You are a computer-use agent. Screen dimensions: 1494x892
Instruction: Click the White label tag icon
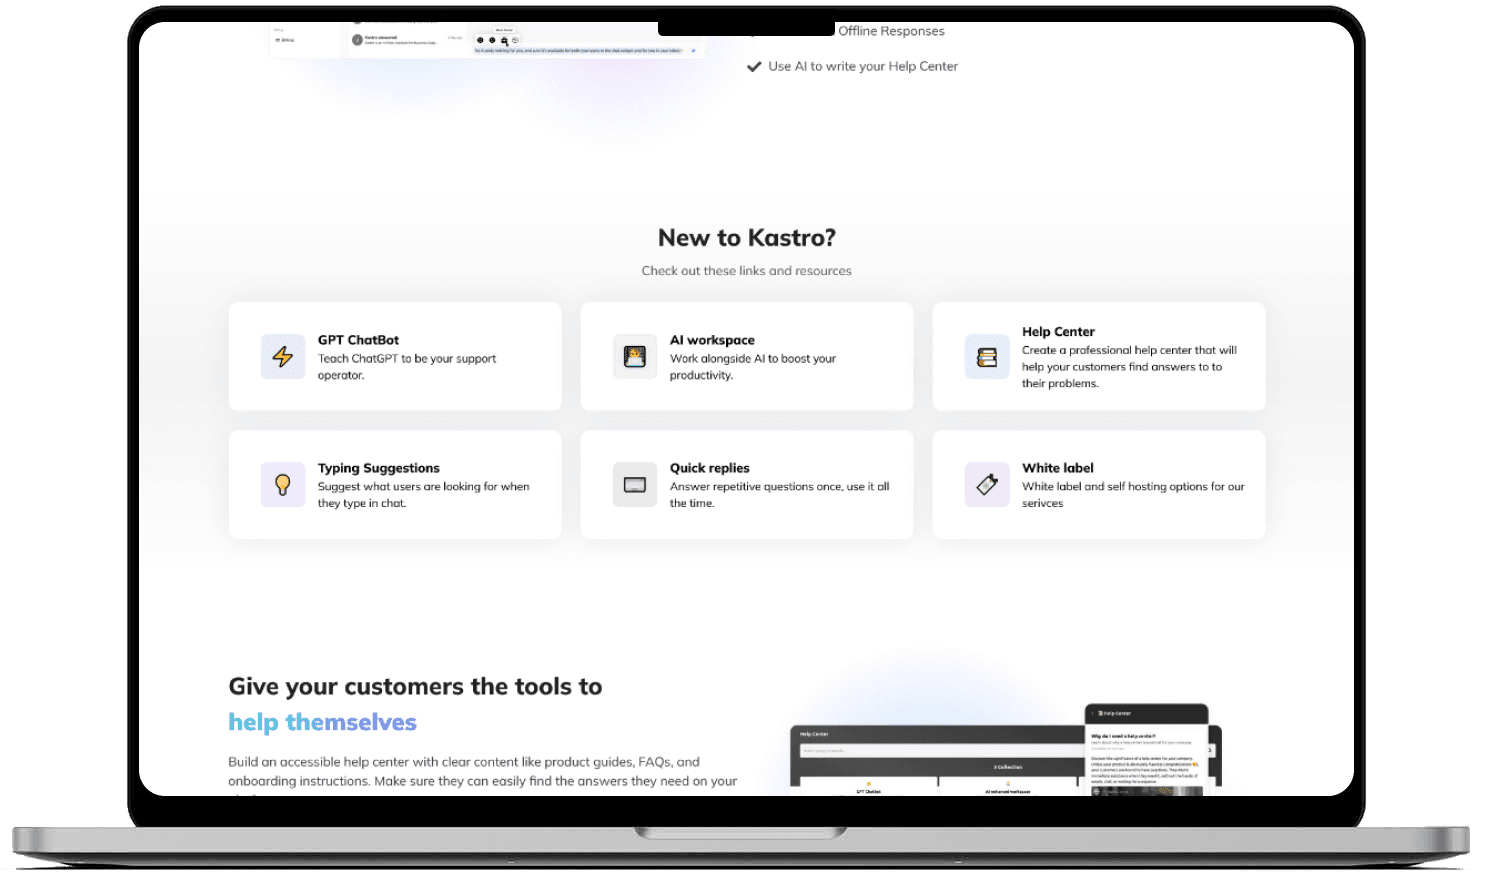(x=987, y=485)
